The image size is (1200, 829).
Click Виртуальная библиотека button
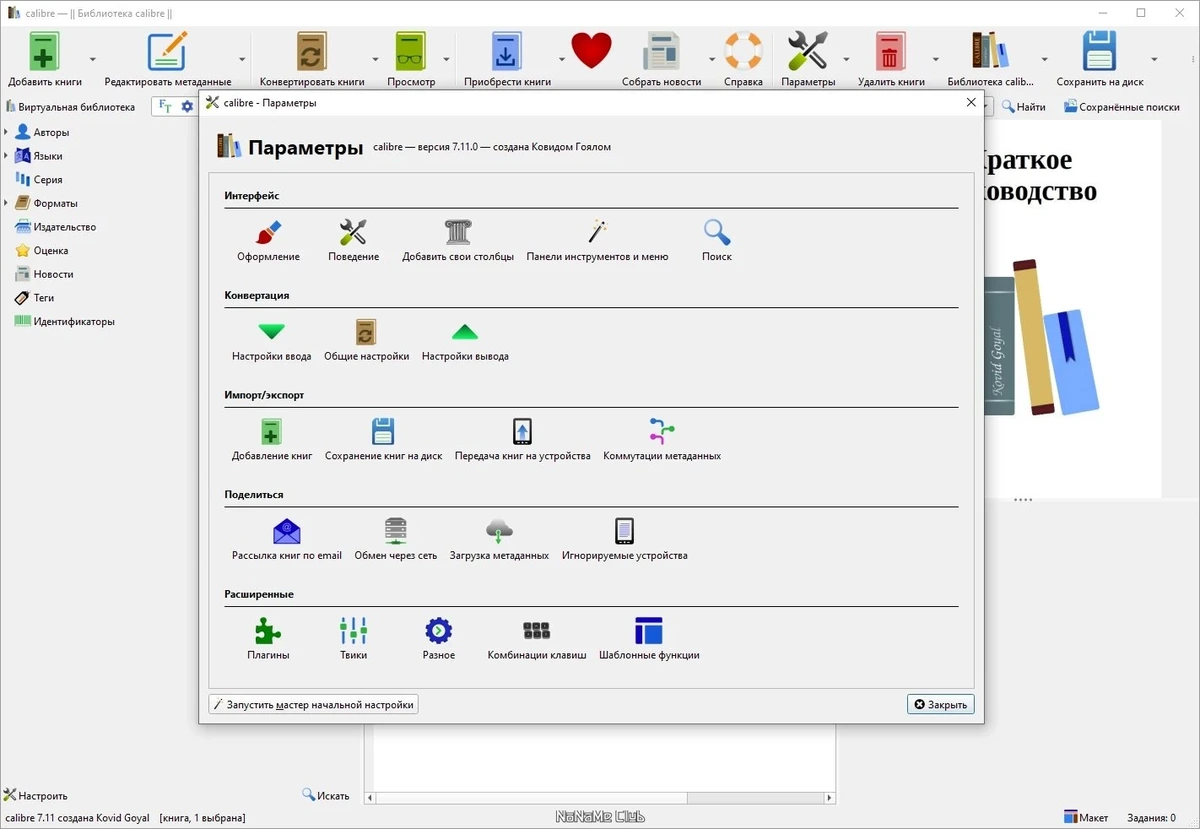coord(70,107)
